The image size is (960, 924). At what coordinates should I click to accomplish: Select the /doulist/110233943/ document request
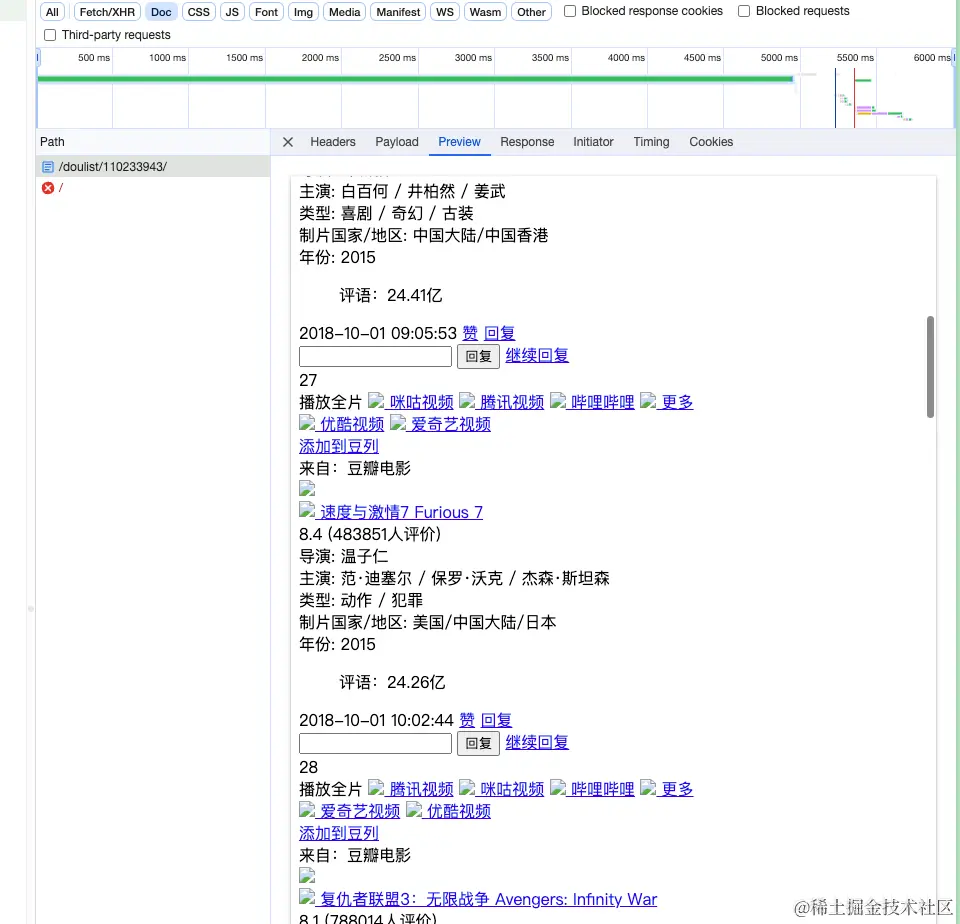152,167
